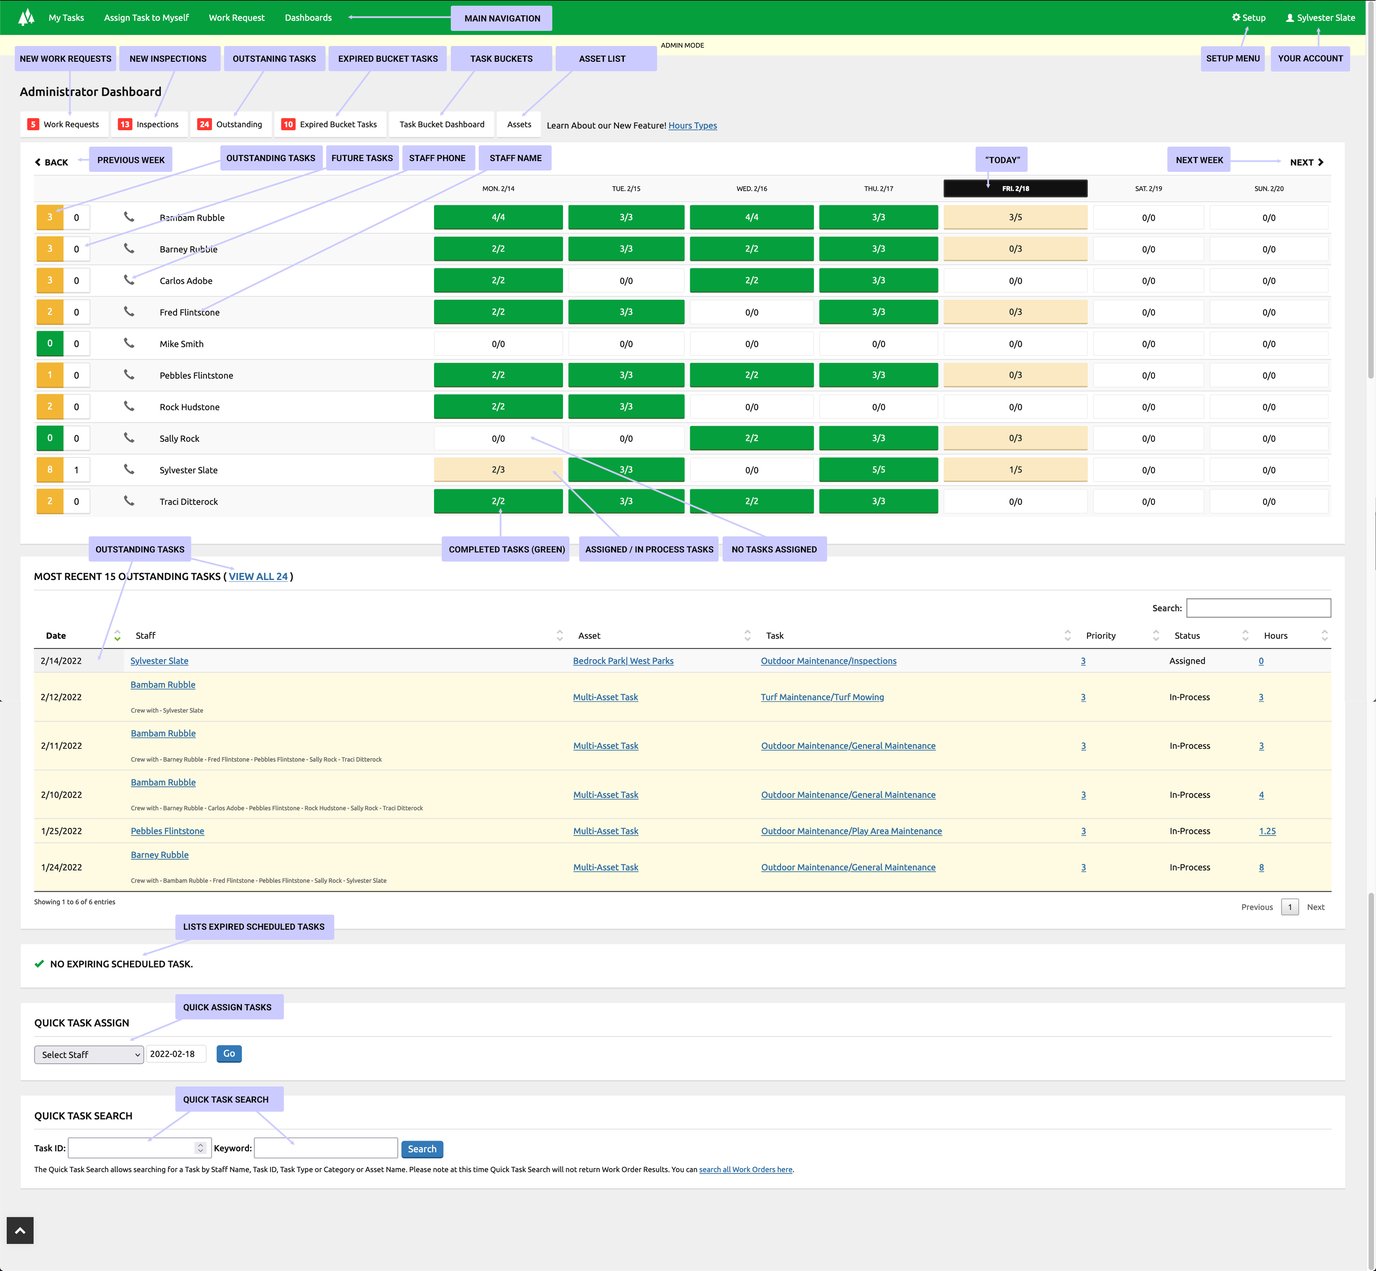Viewport: 1376px width, 1271px height.
Task: Open the Select Staff dropdown
Action: pos(88,1054)
